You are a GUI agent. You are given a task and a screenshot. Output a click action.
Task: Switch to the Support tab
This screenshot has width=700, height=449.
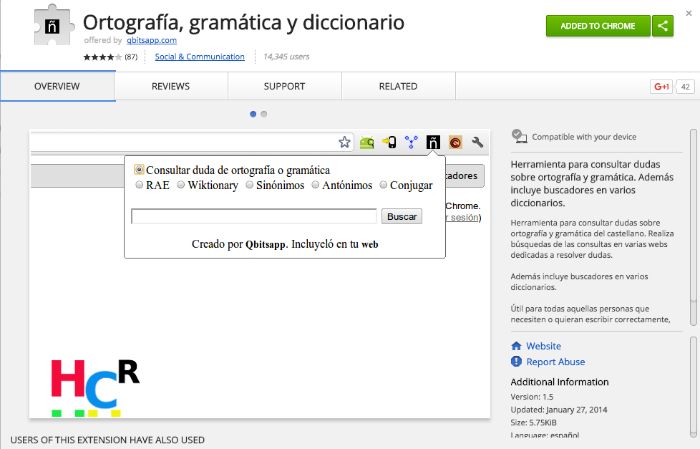click(x=284, y=86)
